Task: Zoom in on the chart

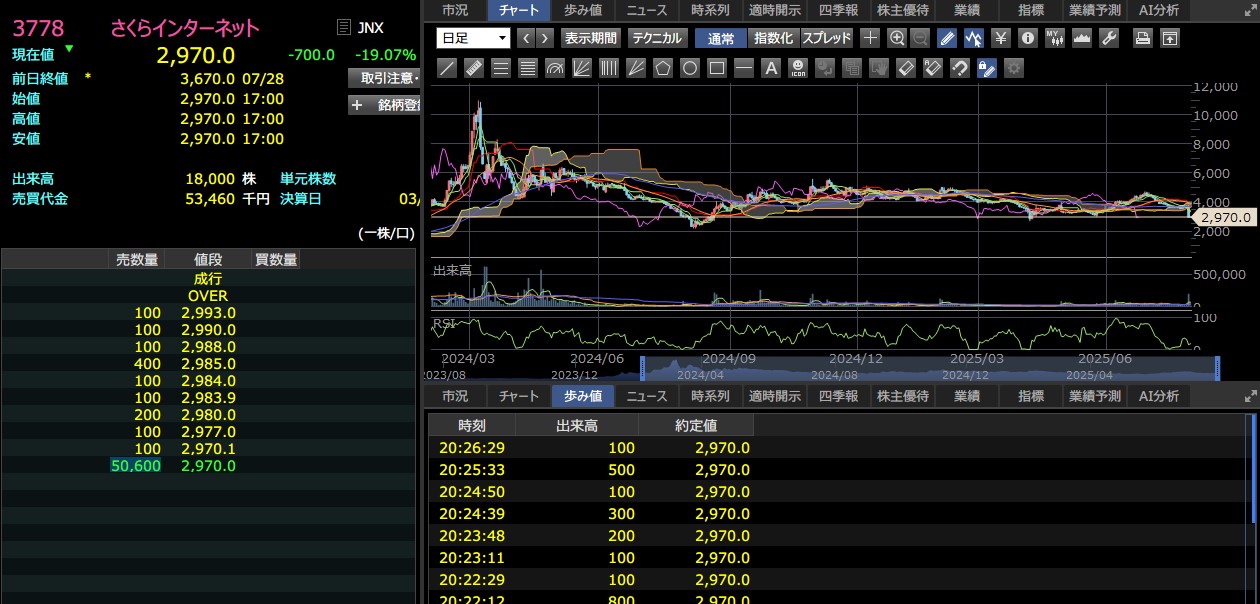Action: point(897,38)
